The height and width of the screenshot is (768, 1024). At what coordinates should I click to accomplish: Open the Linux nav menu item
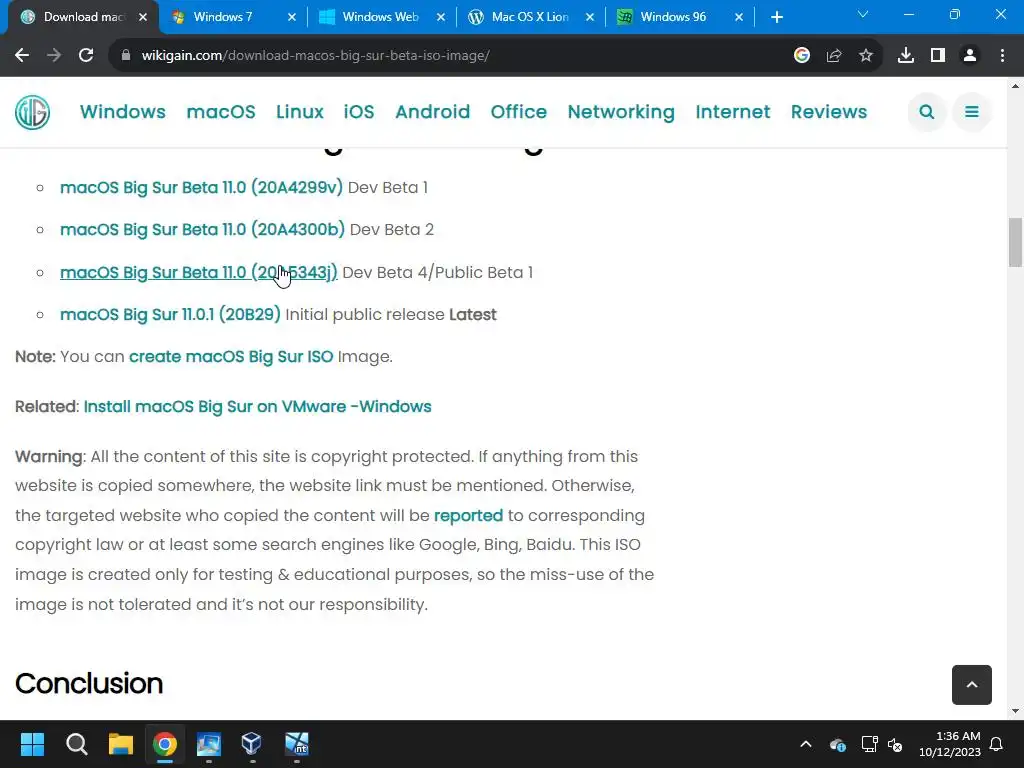300,112
